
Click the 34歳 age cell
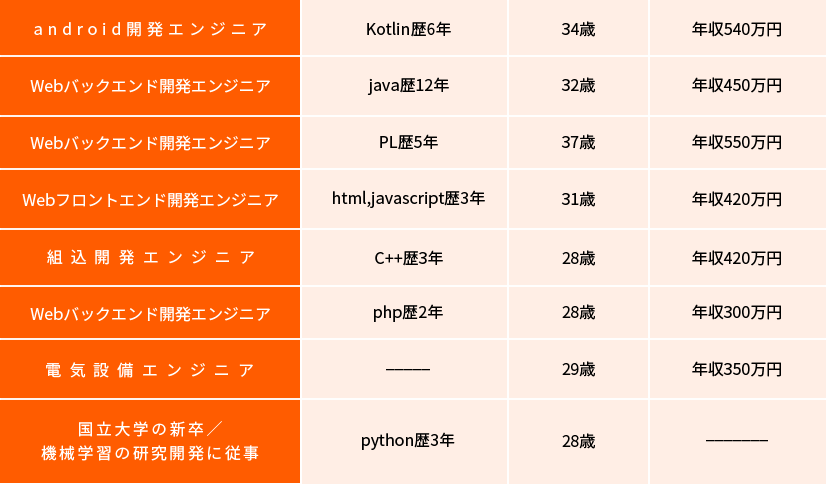[578, 29]
